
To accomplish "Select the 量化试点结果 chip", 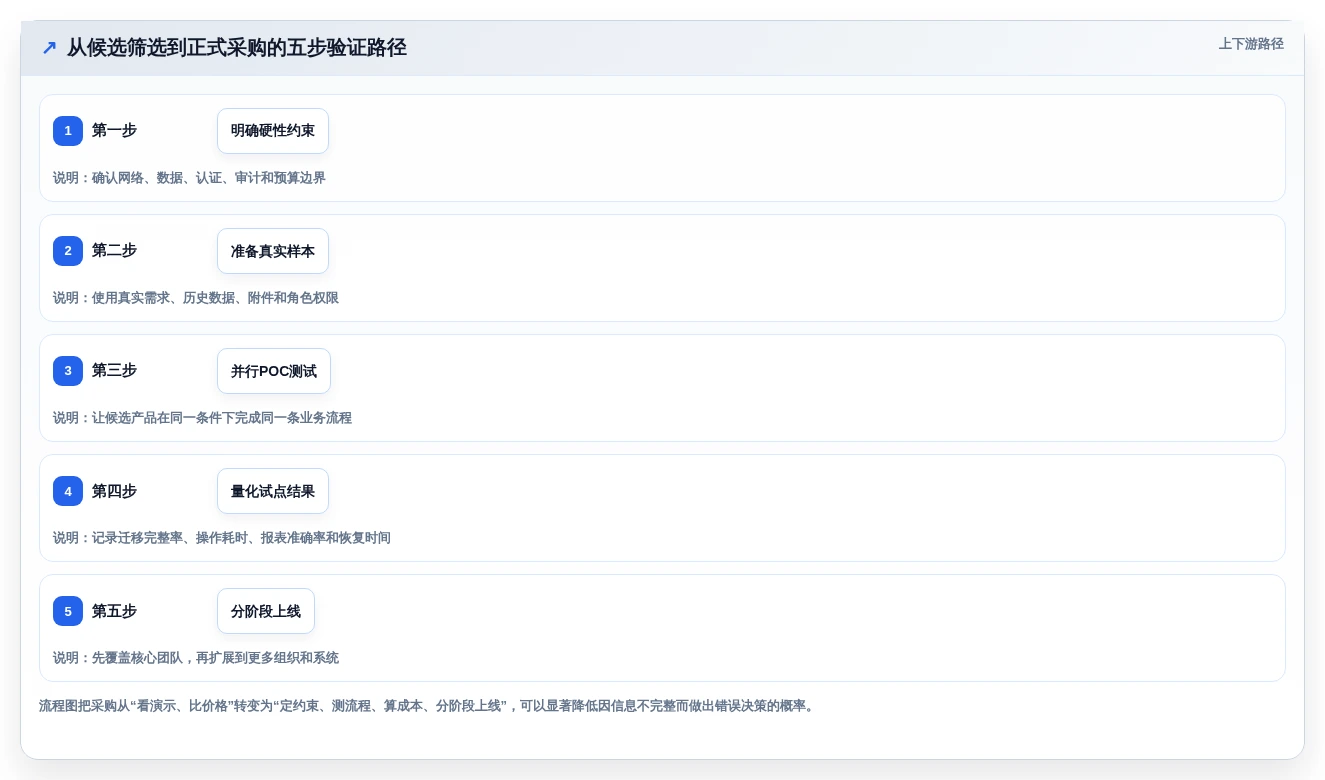I will point(273,491).
